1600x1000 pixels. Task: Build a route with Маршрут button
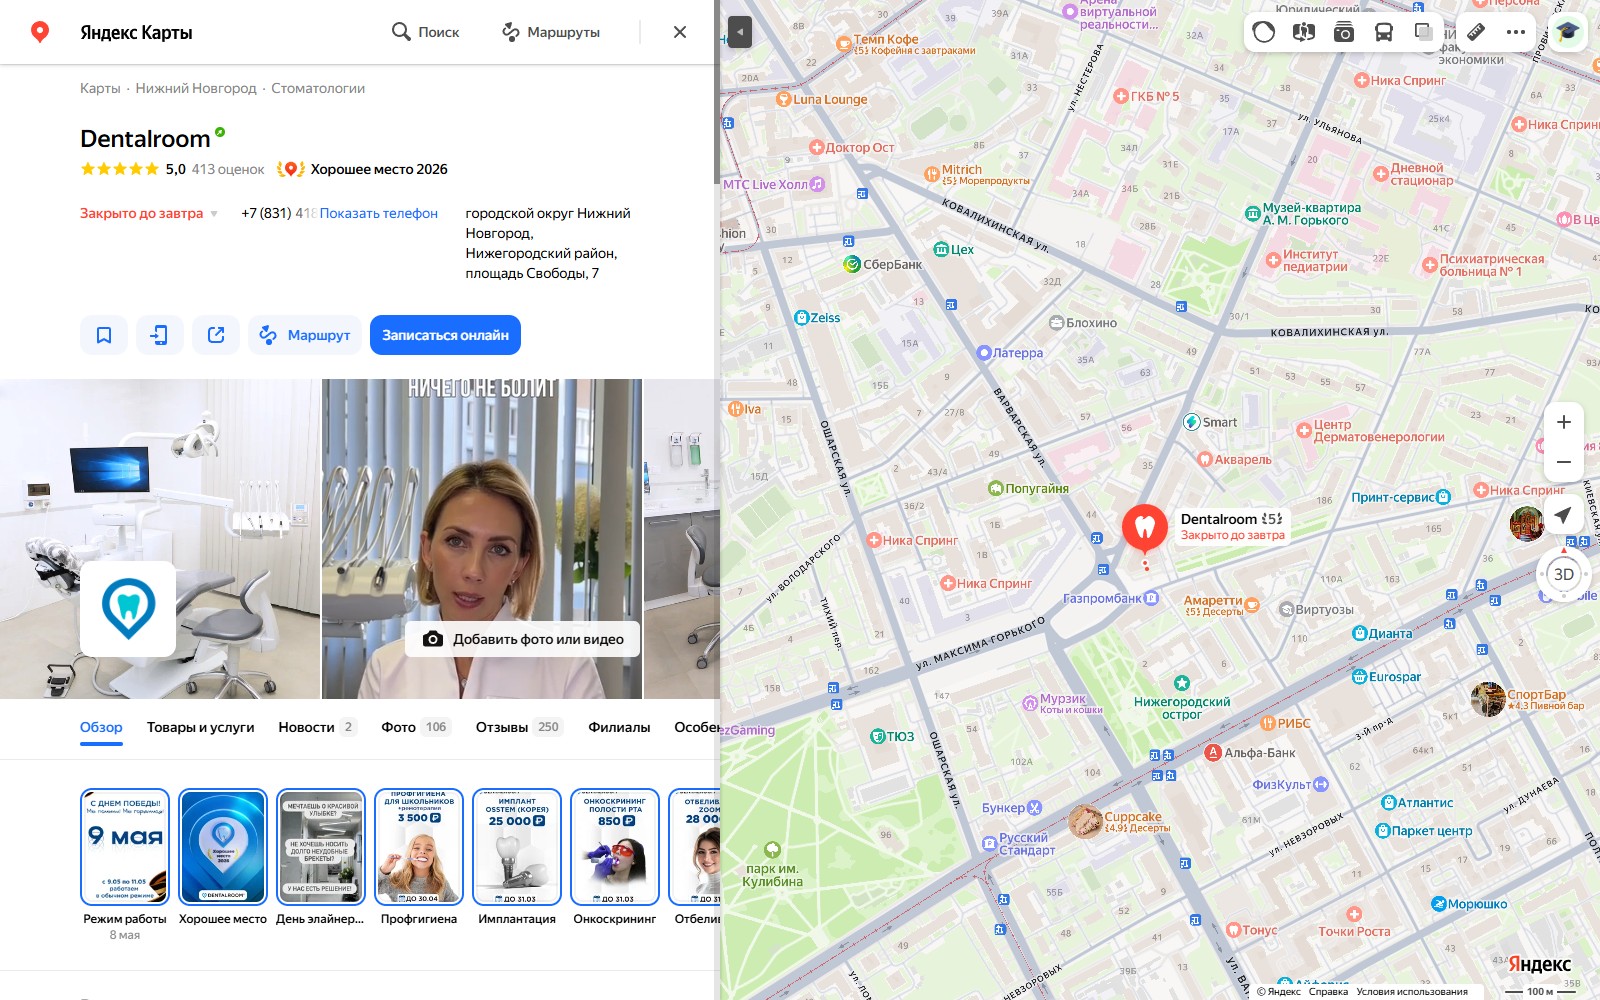coord(305,335)
